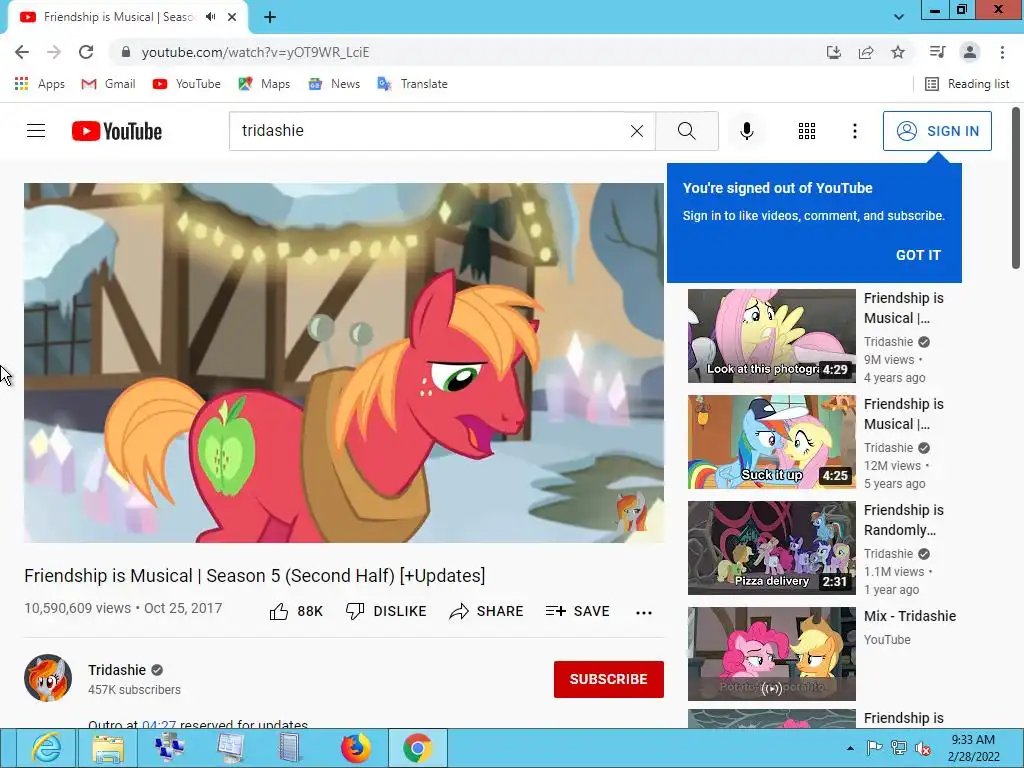Reload the page
The image size is (1024, 768).
(x=86, y=52)
